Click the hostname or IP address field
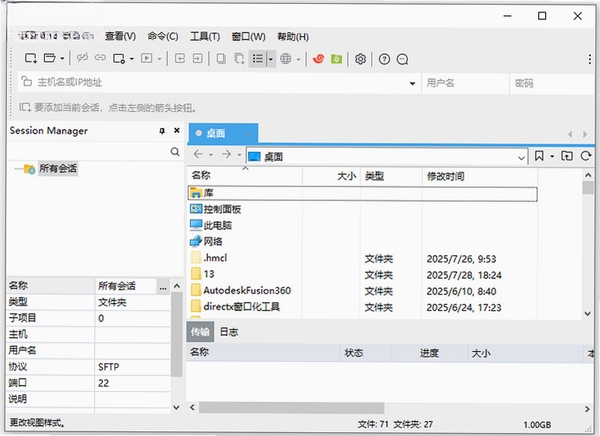600x436 pixels. click(x=218, y=82)
